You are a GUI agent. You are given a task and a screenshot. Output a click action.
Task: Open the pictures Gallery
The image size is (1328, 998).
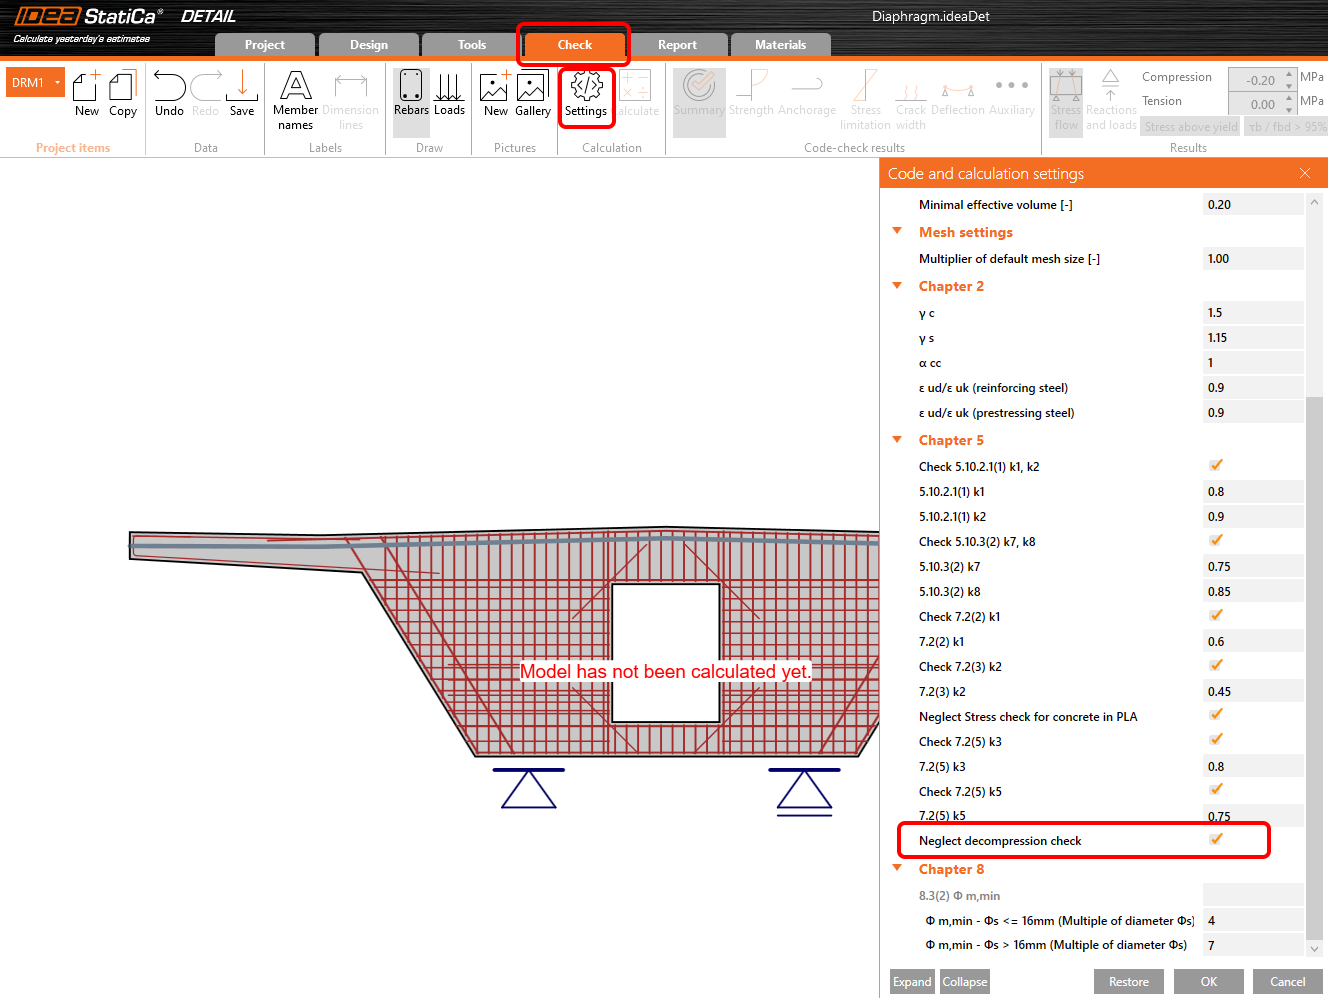coord(532,94)
